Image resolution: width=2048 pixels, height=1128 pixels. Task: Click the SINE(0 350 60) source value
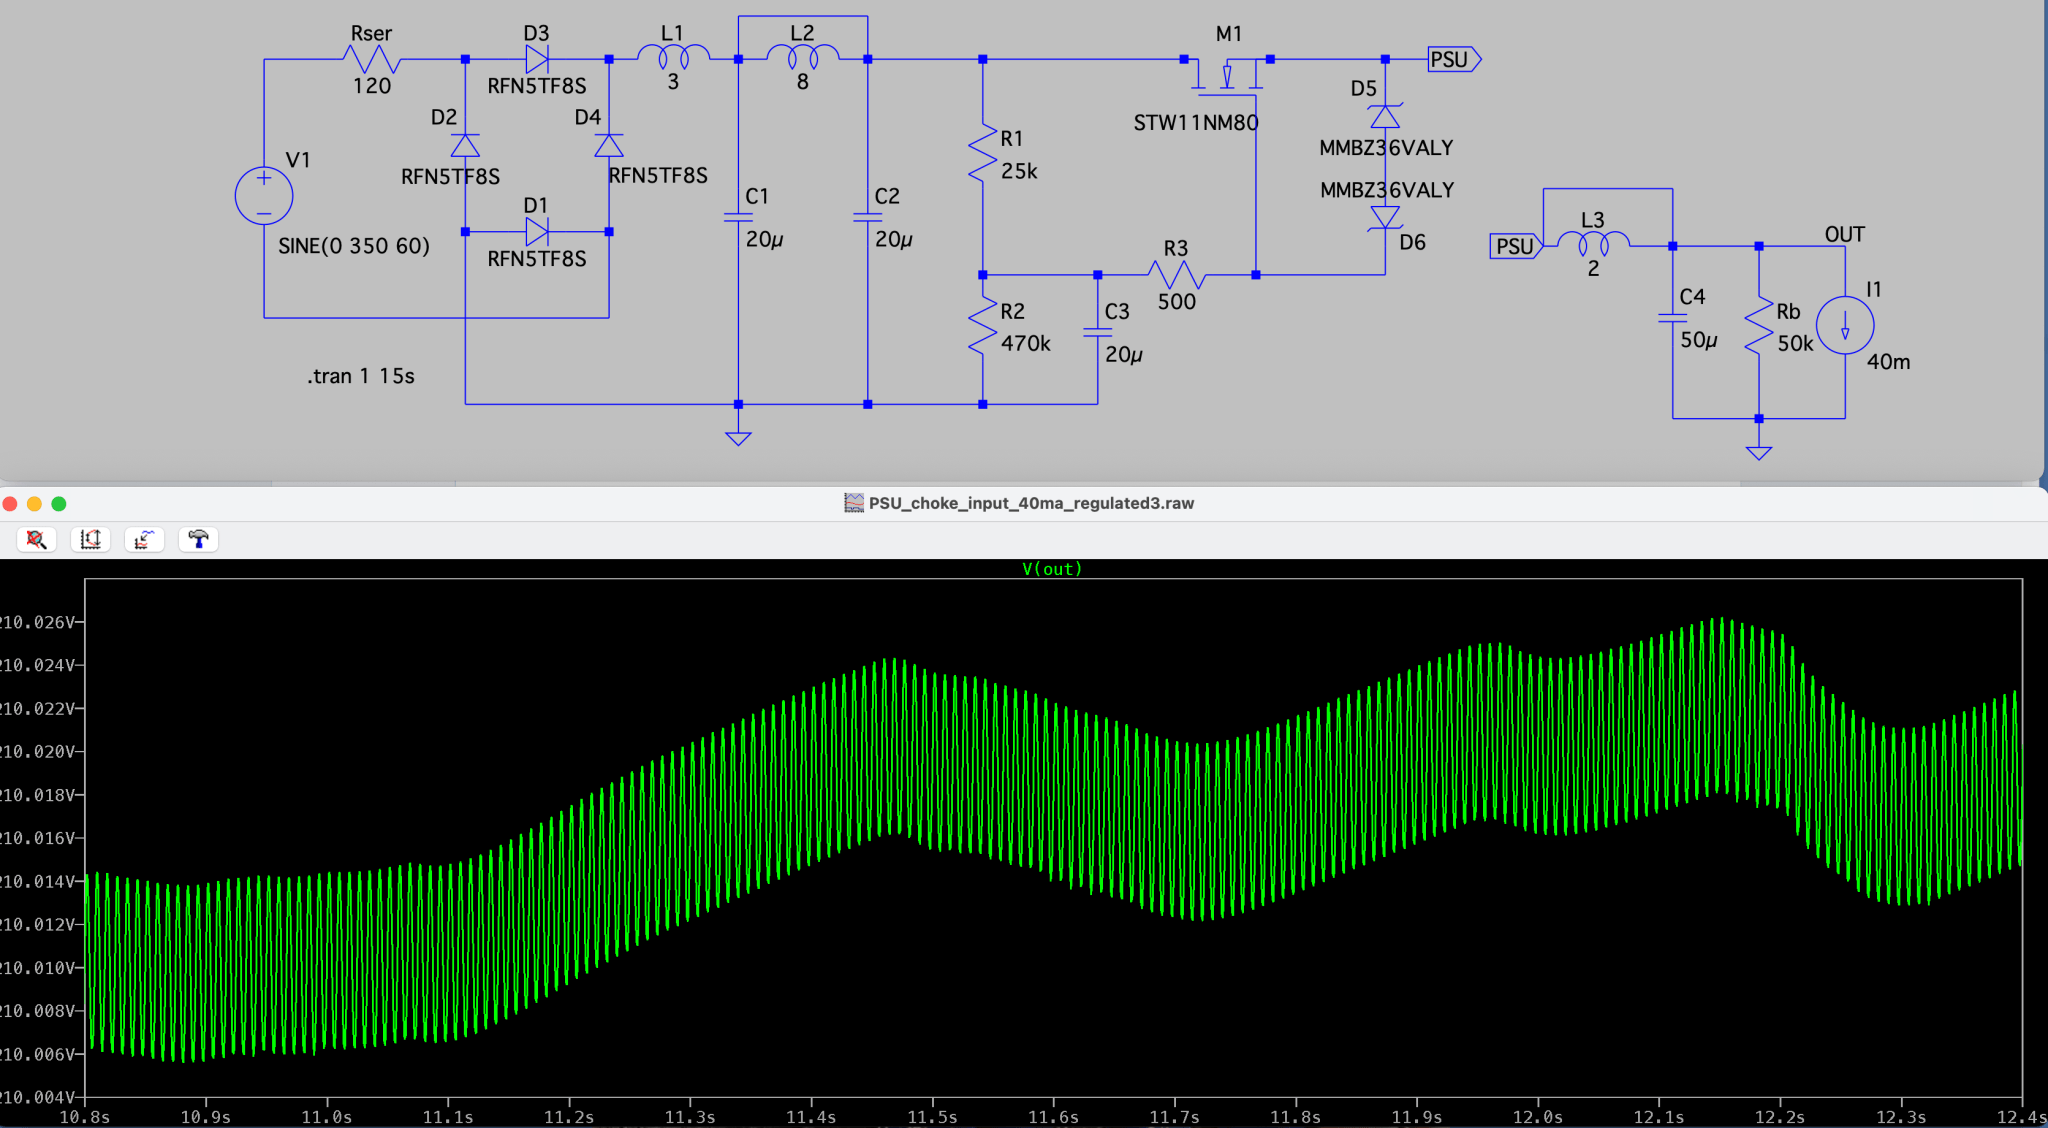(354, 246)
